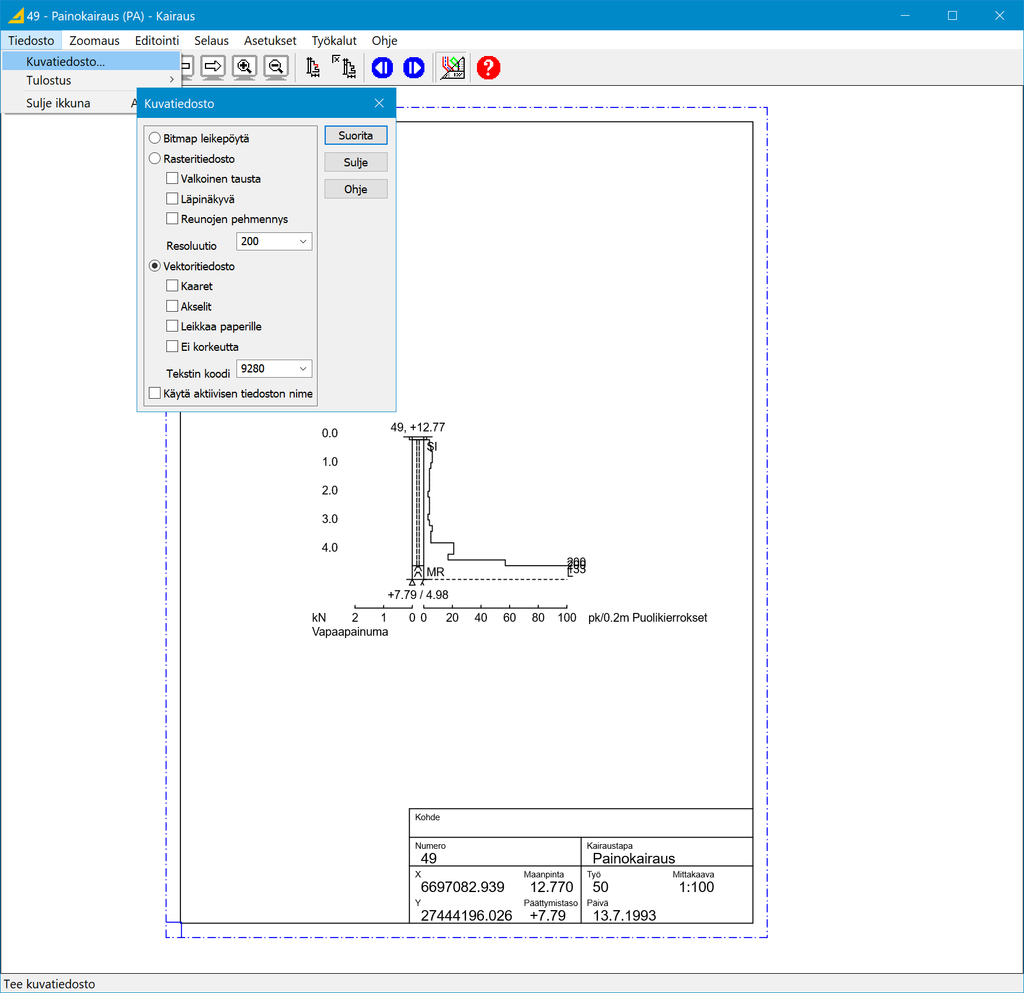Click the right-arrow monitor toolbar icon

213,67
